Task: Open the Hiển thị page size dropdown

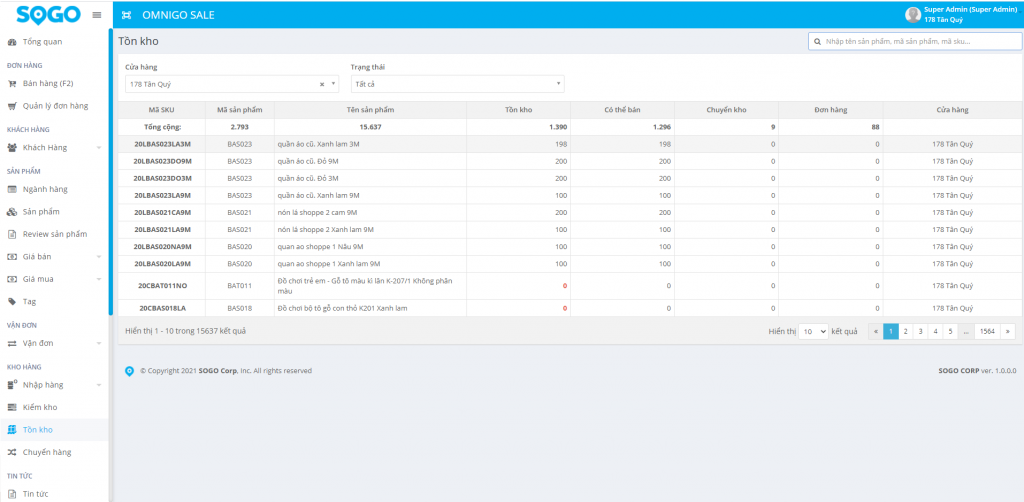Action: click(x=812, y=331)
